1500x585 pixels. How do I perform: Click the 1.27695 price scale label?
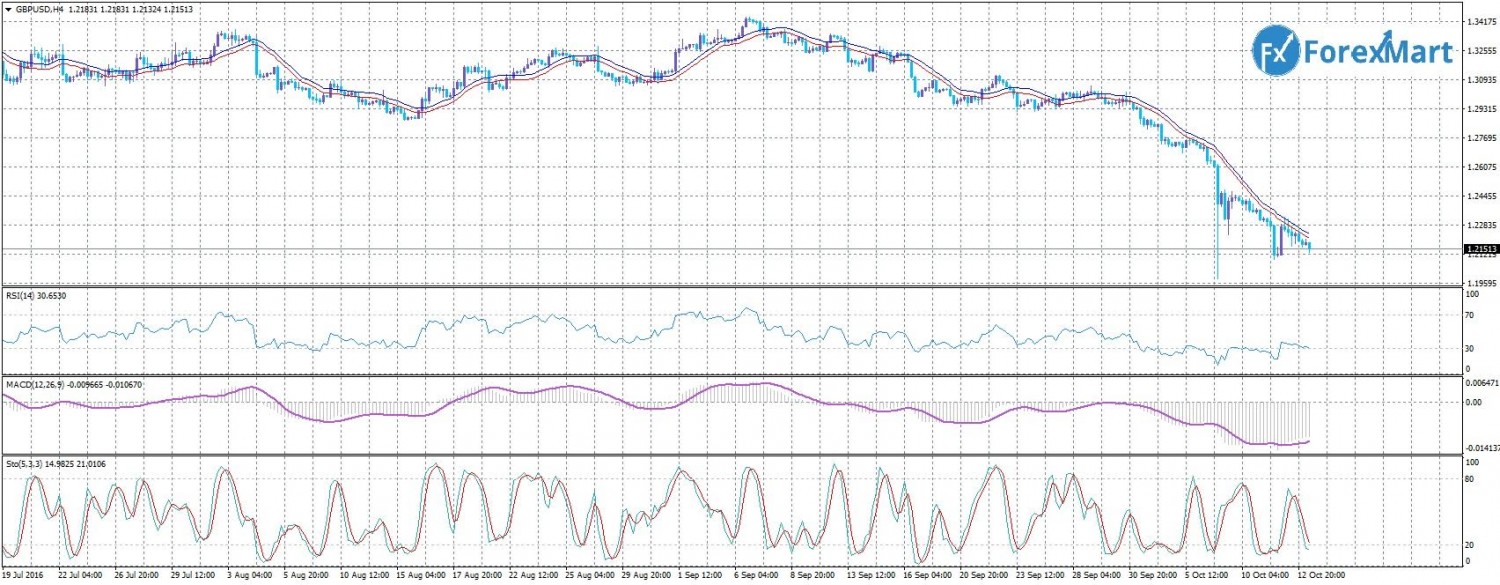(1480, 138)
